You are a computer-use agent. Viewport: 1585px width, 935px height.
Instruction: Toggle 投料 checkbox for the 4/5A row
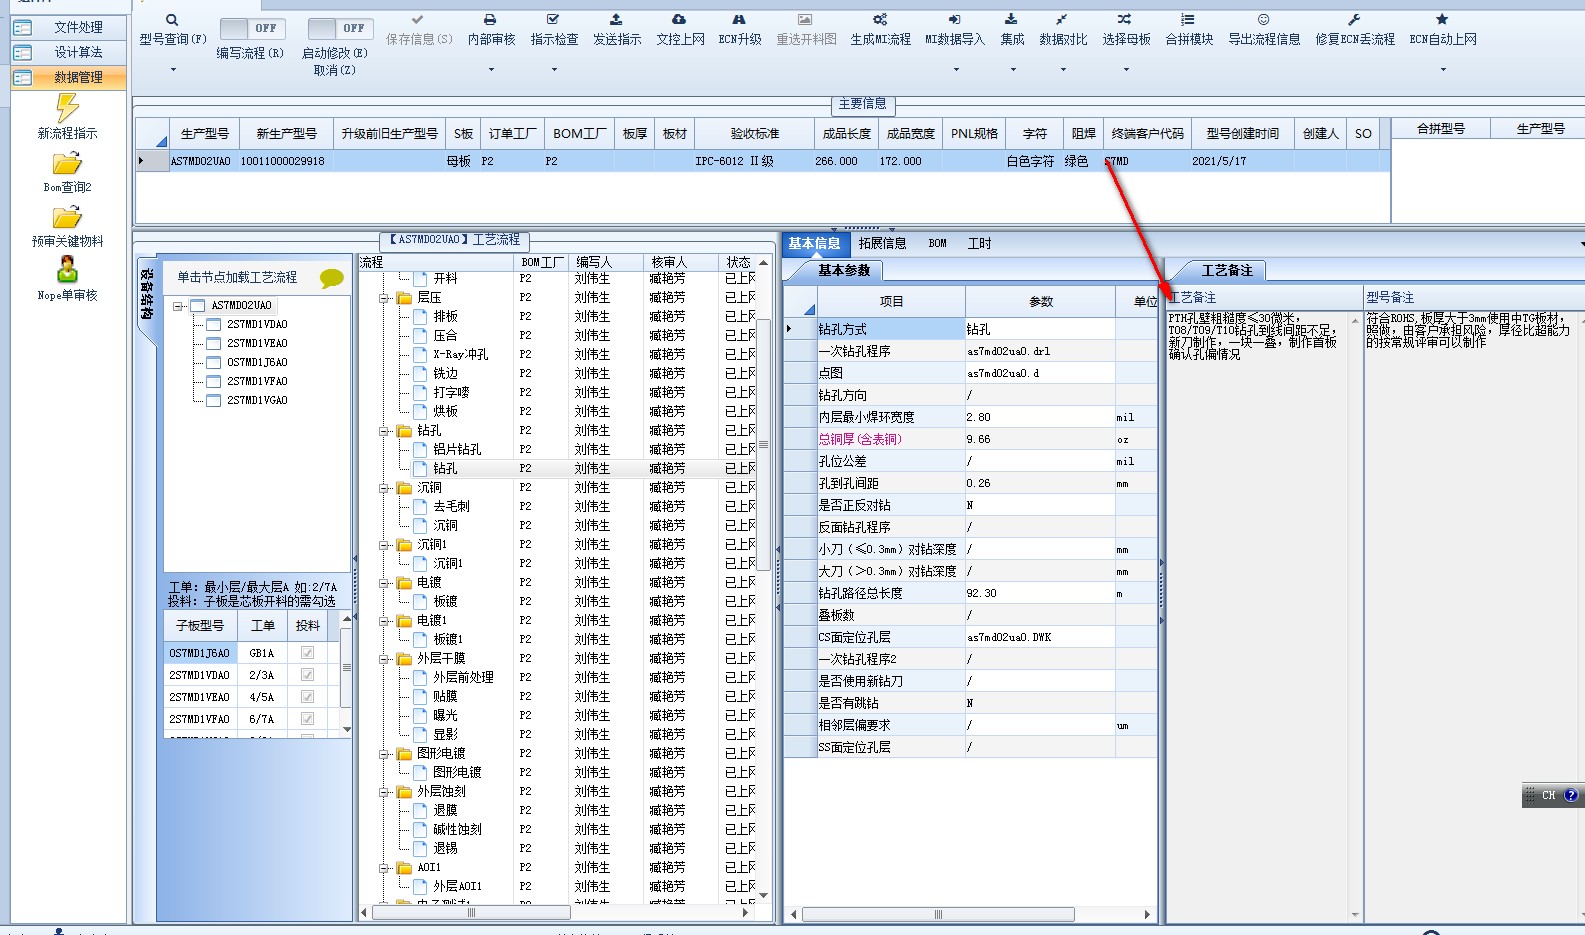(x=307, y=697)
